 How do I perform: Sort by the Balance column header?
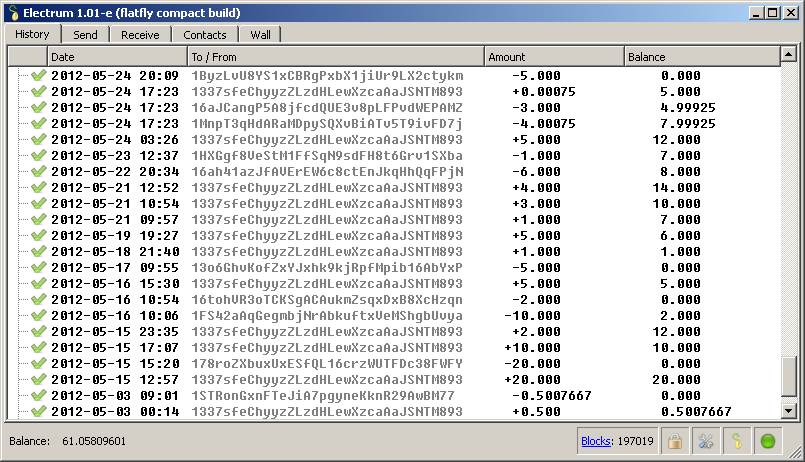tap(702, 57)
